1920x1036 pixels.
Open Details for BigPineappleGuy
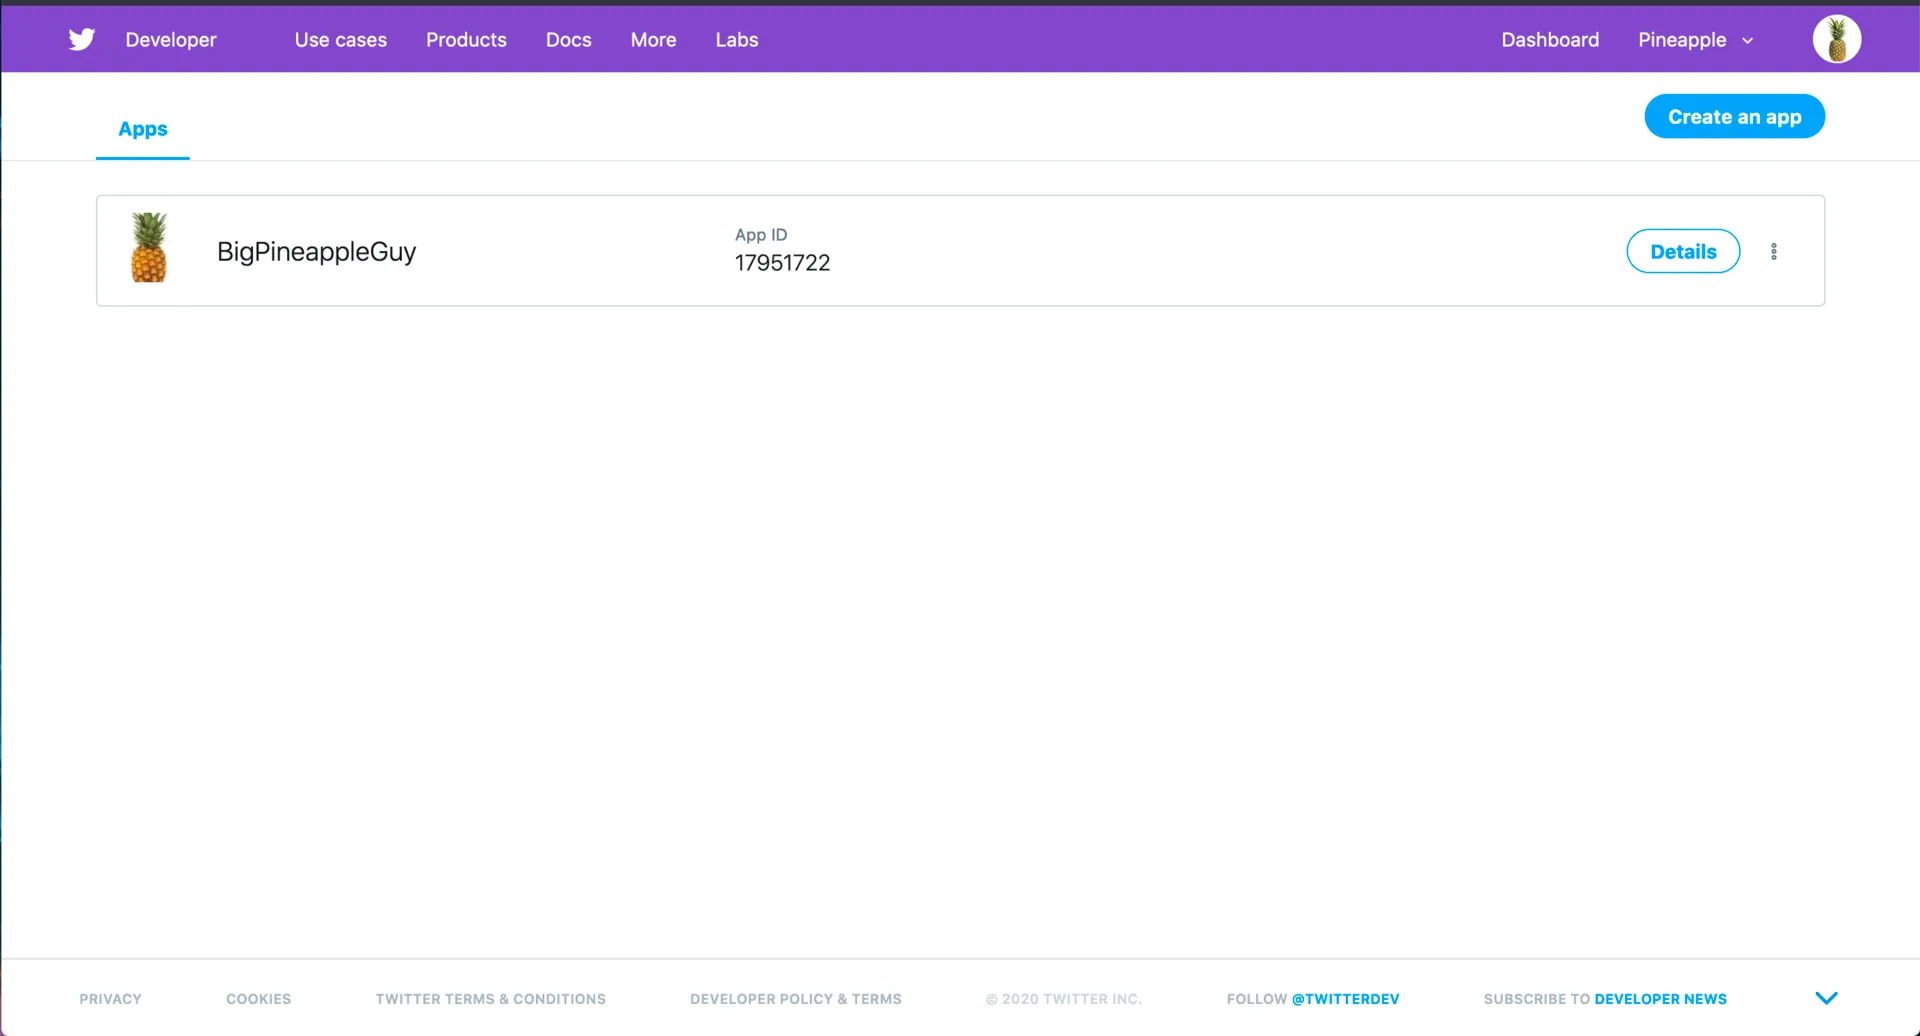click(x=1683, y=251)
